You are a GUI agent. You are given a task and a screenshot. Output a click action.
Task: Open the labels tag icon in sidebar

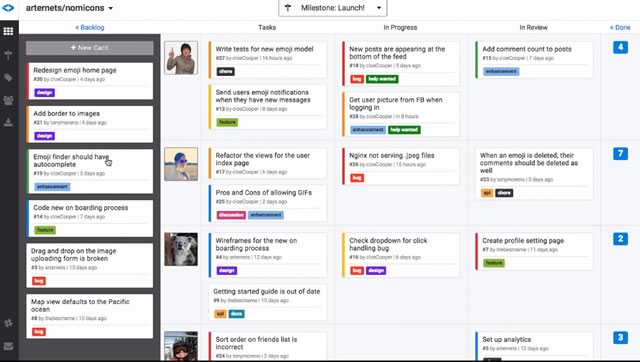[8, 78]
